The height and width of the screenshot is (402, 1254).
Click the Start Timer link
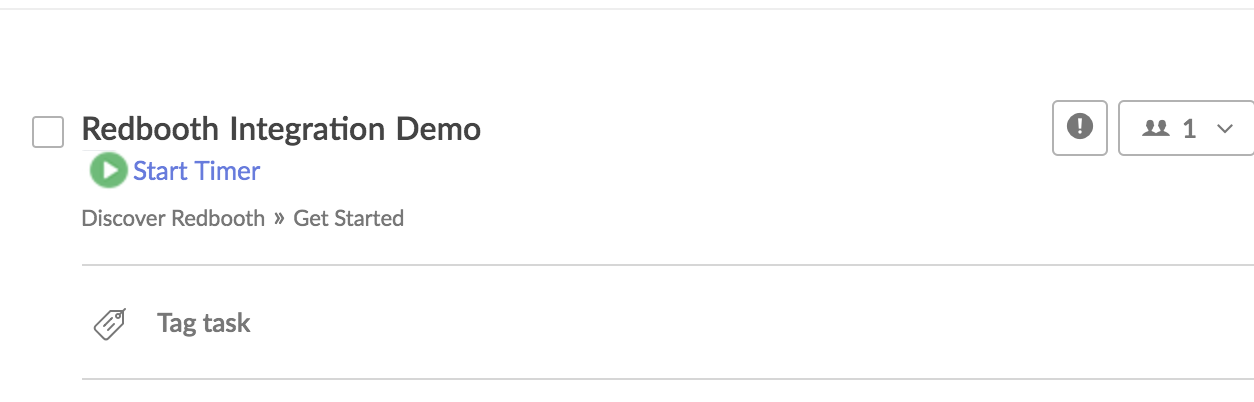(x=196, y=171)
